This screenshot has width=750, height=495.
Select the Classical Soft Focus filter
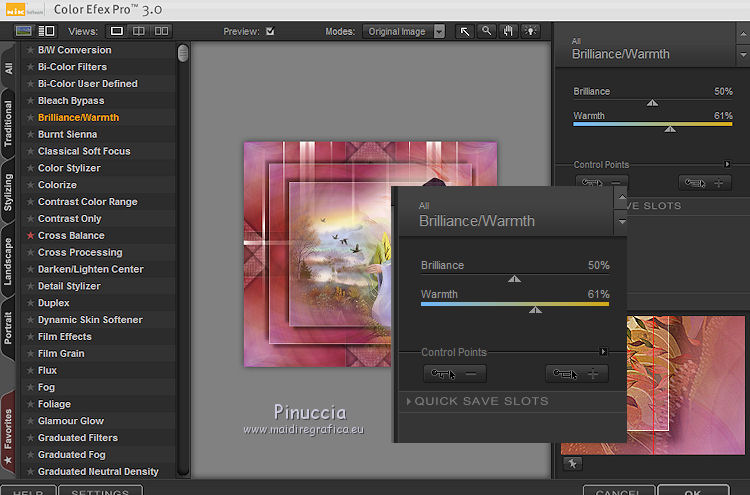84,151
